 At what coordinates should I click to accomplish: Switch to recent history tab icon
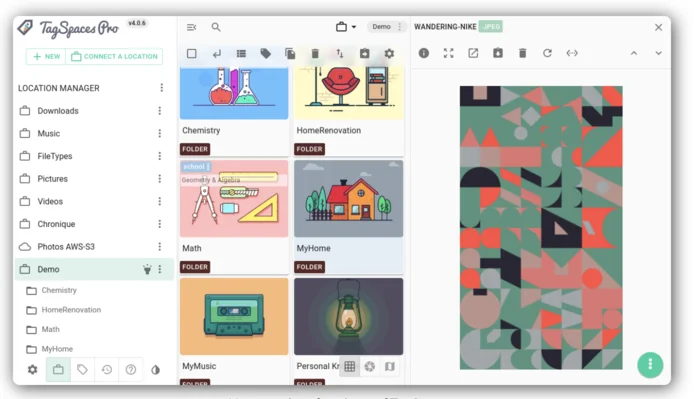[x=107, y=369]
